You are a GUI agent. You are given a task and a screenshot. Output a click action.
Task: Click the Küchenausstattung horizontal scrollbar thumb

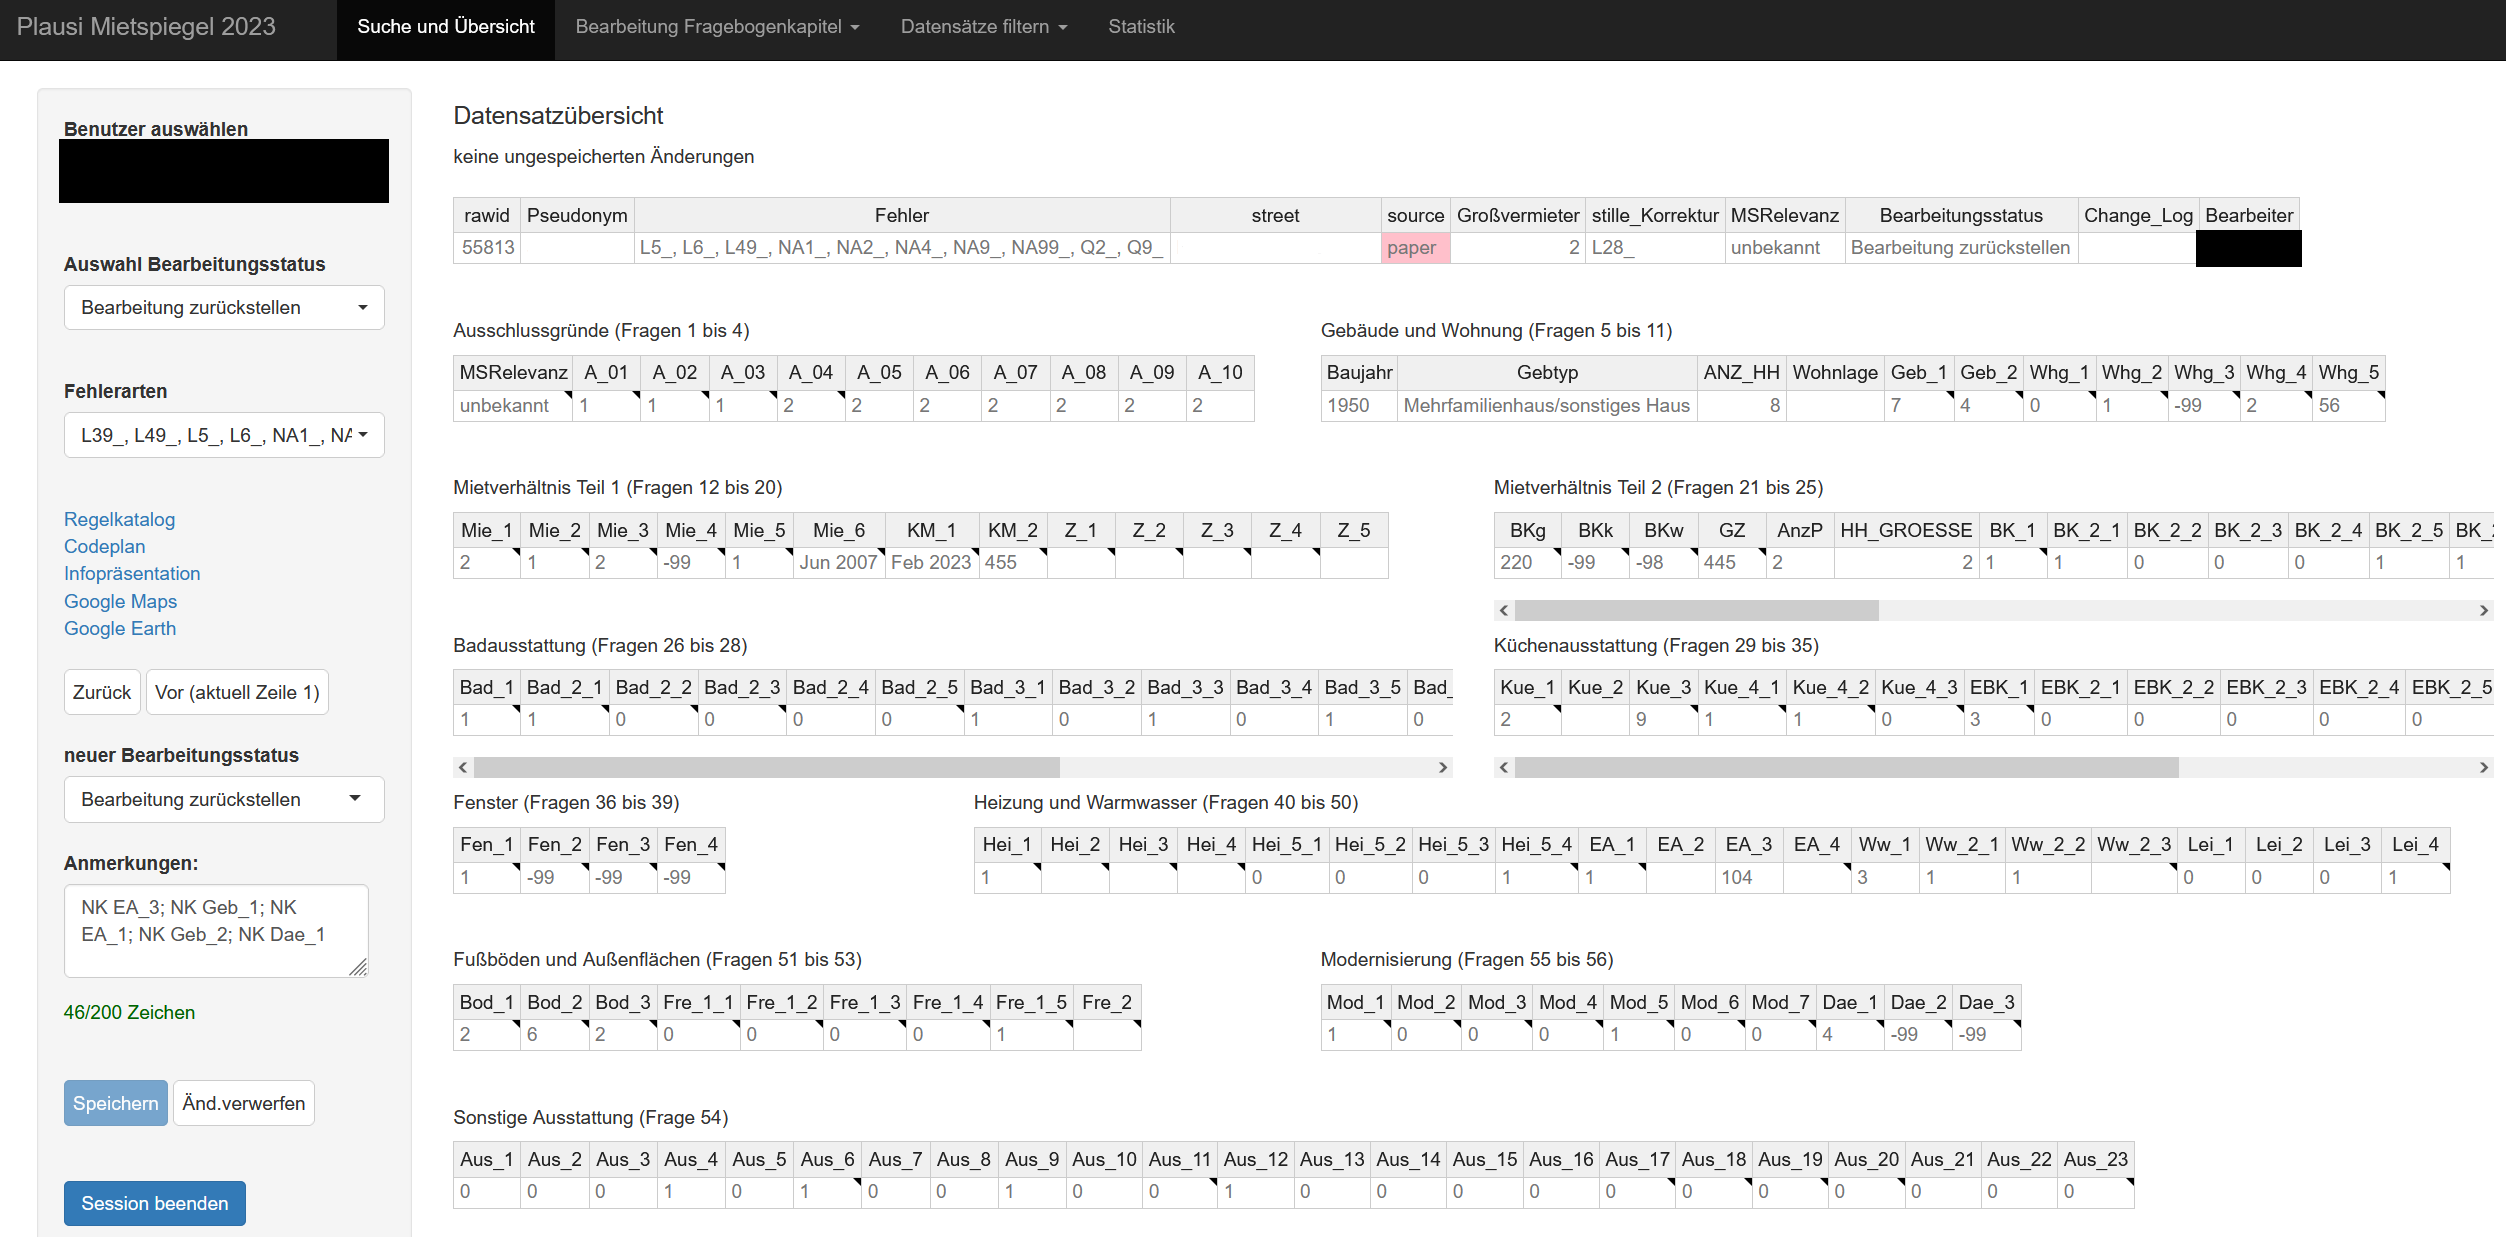pos(1846,767)
